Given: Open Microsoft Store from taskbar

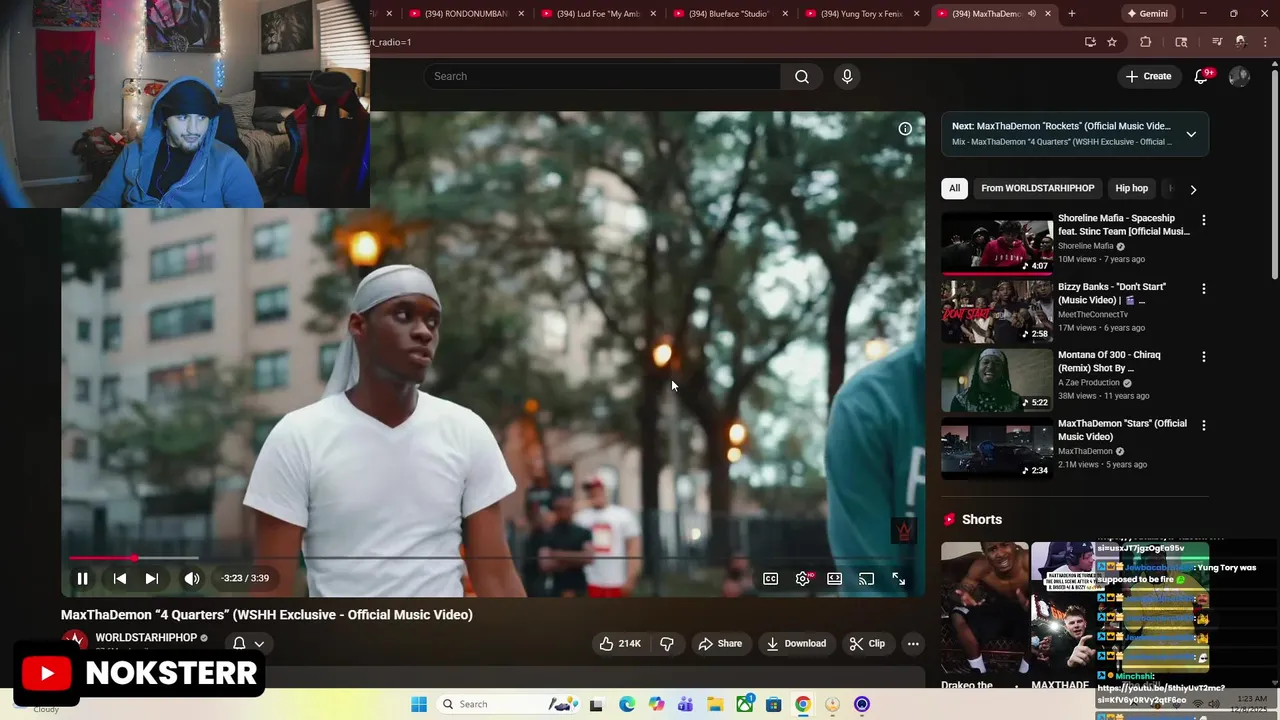Looking at the screenshot, I should pyautogui.click(x=774, y=704).
